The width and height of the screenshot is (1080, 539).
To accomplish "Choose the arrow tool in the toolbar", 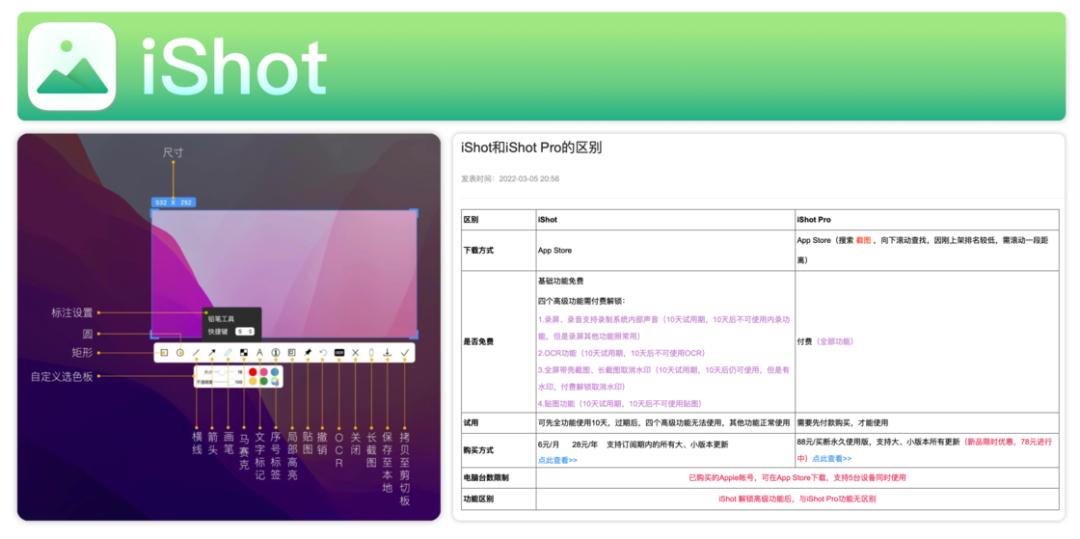I will 211,352.
